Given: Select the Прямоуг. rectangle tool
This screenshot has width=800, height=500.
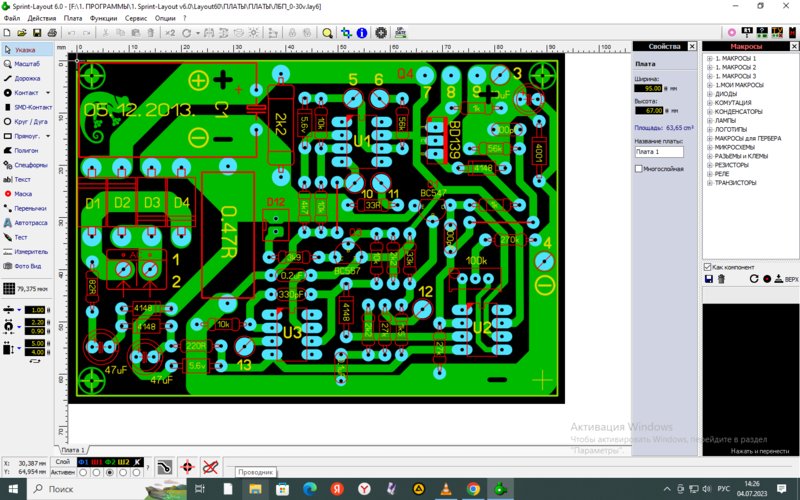Looking at the screenshot, I should pyautogui.click(x=22, y=136).
